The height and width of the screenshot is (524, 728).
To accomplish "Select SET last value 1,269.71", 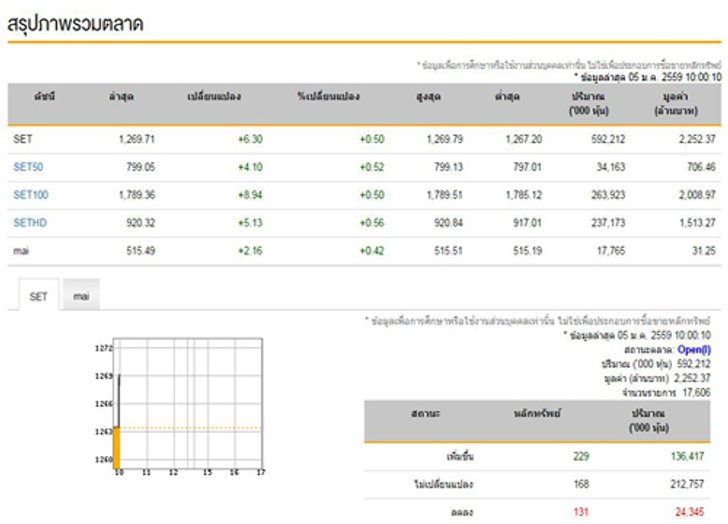I will (137, 139).
